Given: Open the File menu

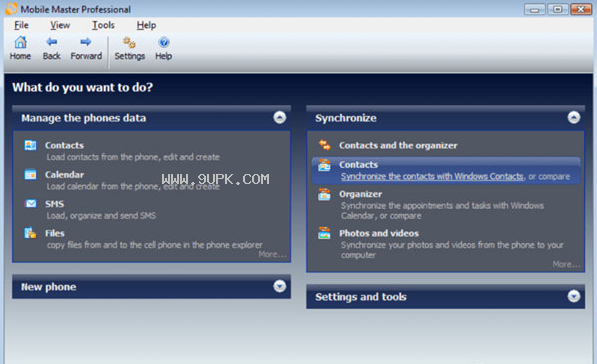Looking at the screenshot, I should tap(21, 25).
